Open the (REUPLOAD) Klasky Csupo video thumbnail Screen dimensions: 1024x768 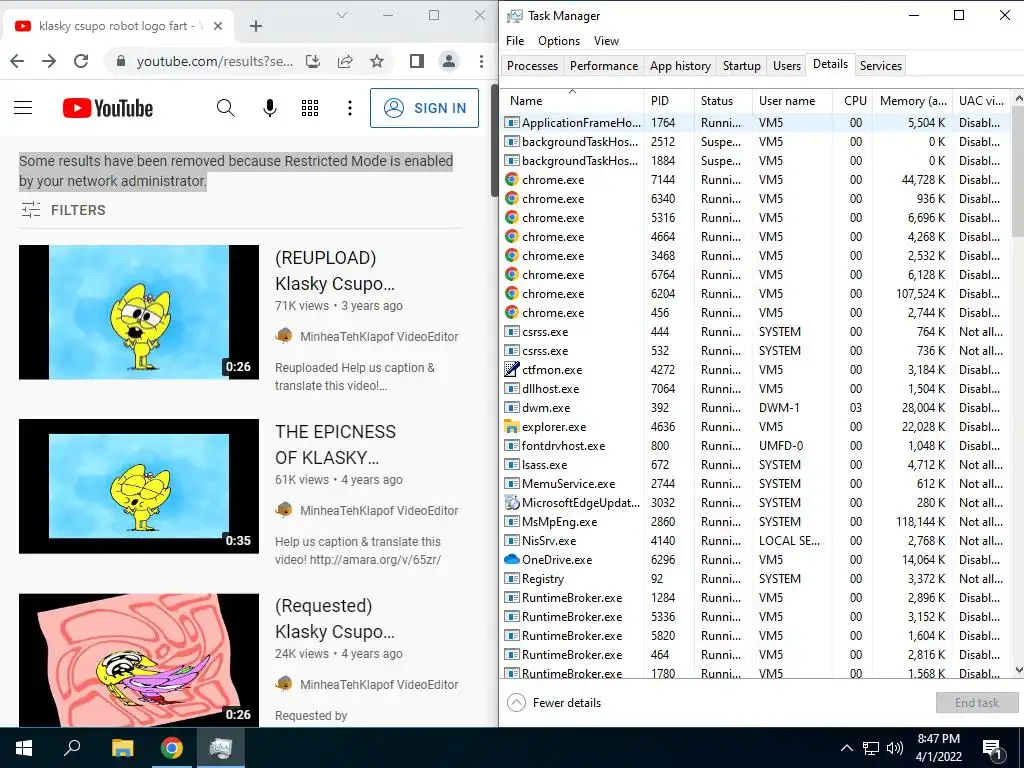click(139, 312)
